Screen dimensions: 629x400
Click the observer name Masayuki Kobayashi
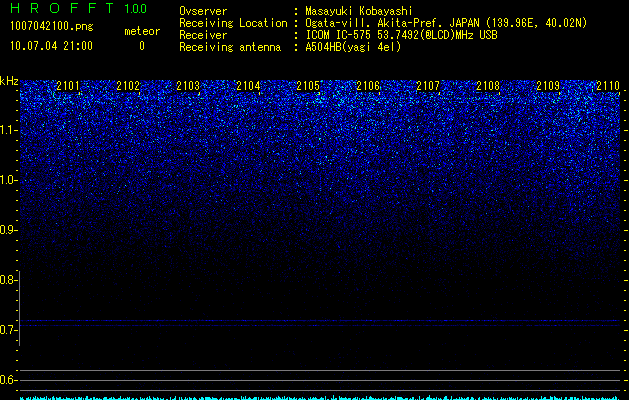[x=359, y=11]
